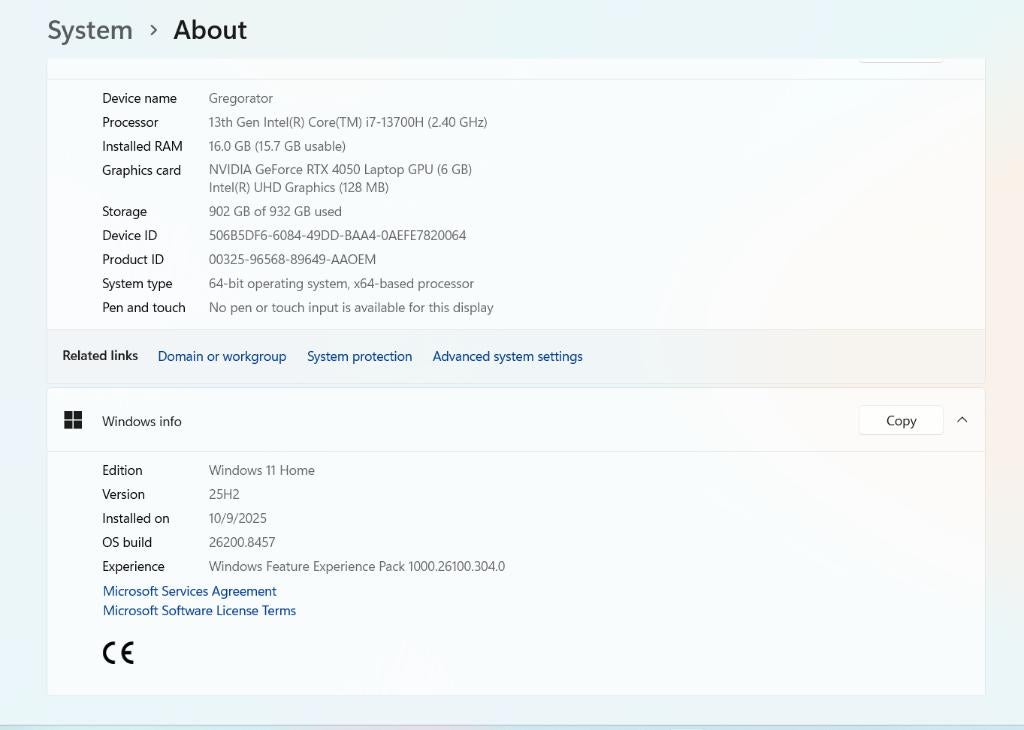
Task: Open Microsoft Software License Terms link
Action: tap(199, 611)
